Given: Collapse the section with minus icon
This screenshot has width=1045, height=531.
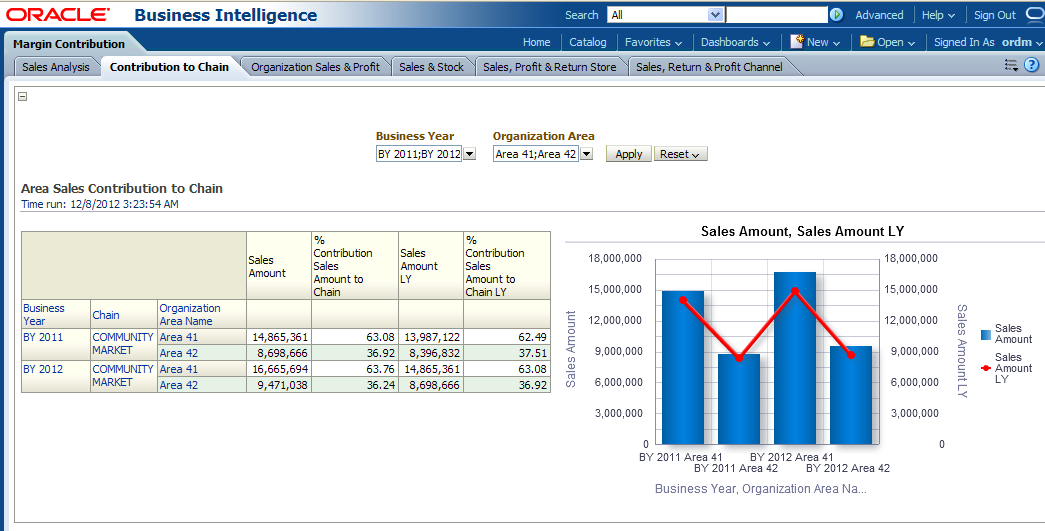Looking at the screenshot, I should [23, 97].
